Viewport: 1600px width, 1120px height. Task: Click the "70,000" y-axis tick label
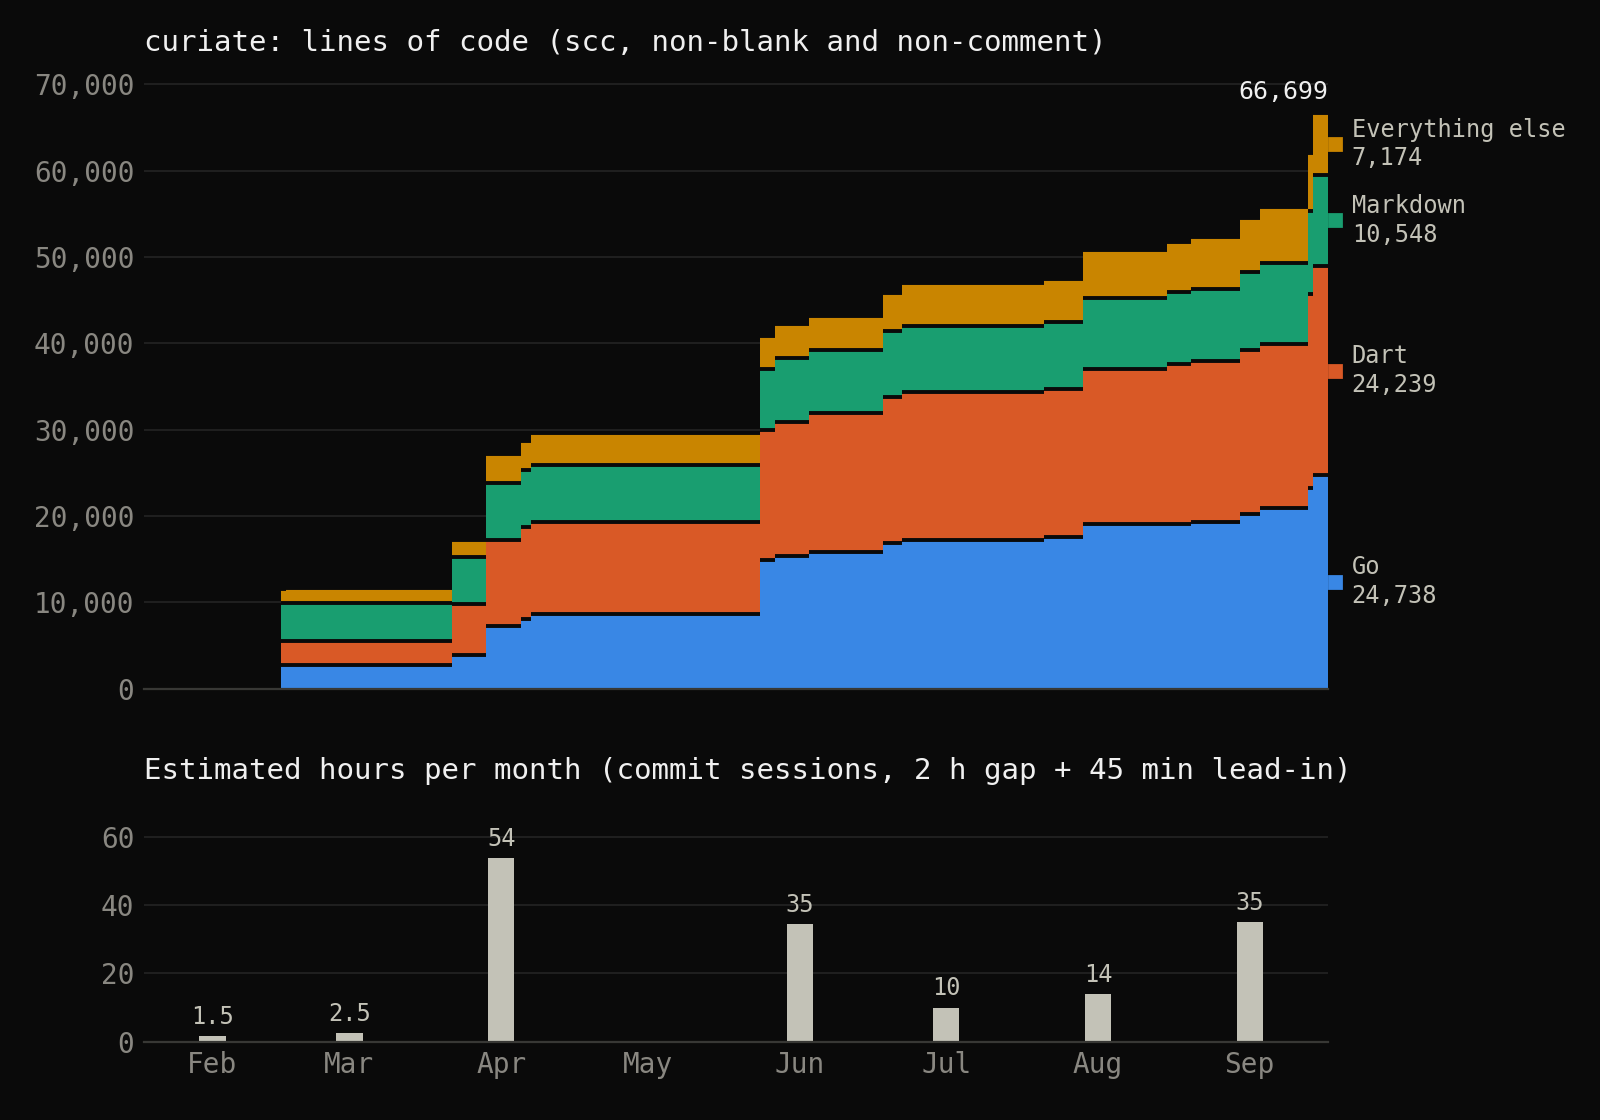tap(84, 85)
